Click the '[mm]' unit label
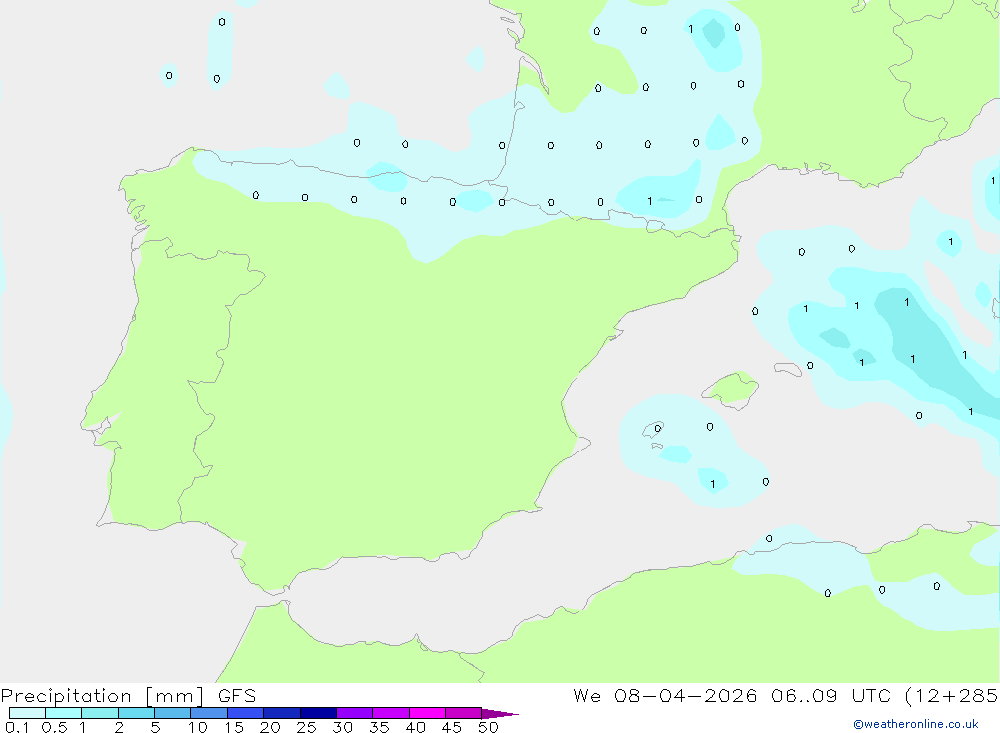This screenshot has height=733, width=1000. [x=174, y=696]
